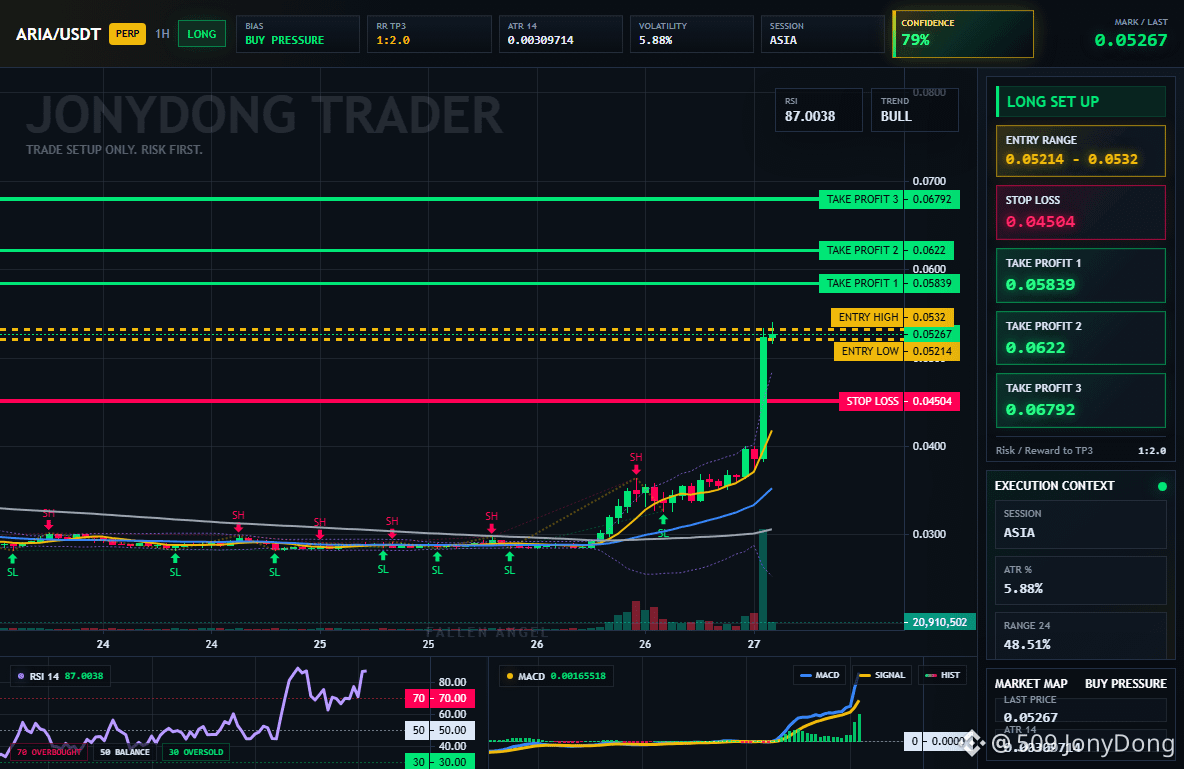Open the BIAS Buy Pressure card

(298, 34)
